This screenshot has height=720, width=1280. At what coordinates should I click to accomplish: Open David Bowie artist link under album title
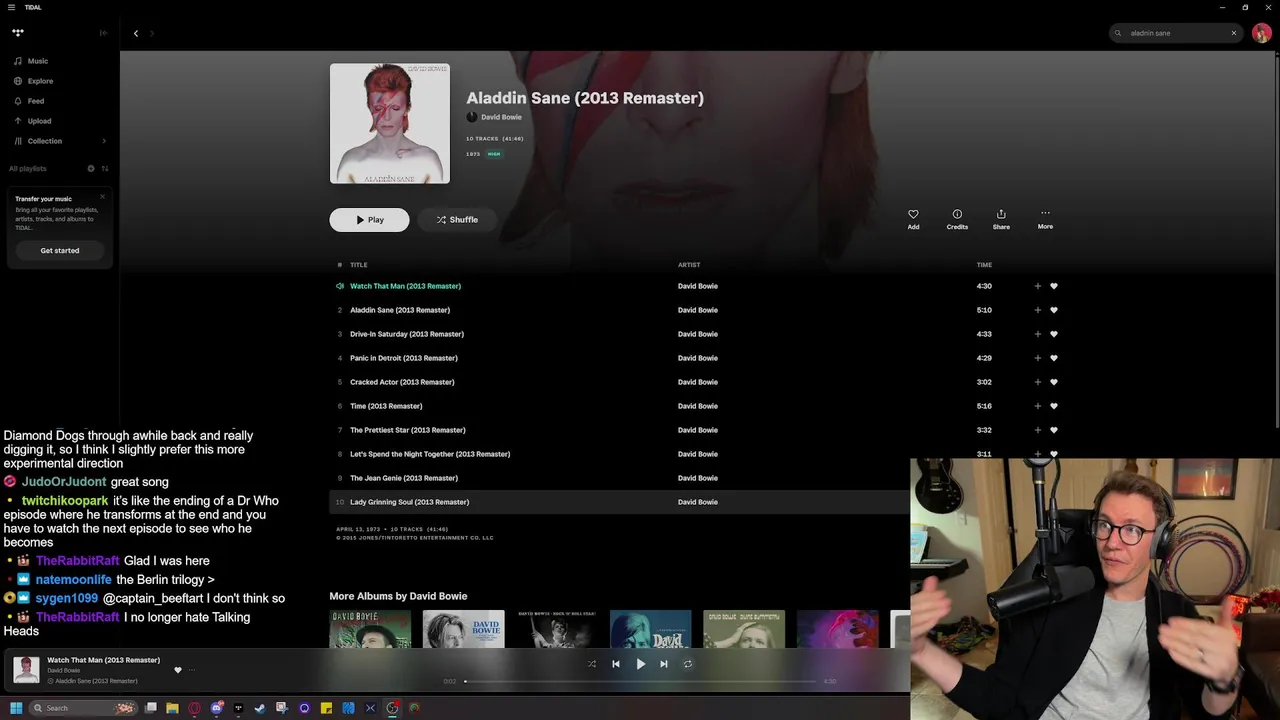click(x=501, y=117)
